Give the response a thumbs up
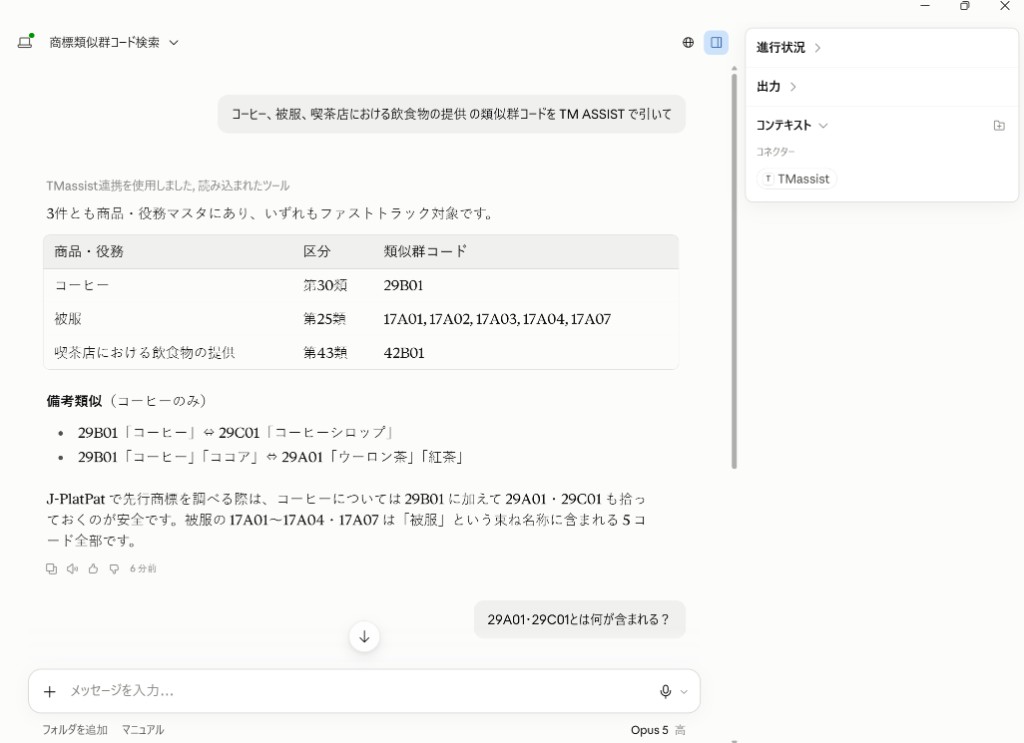The width and height of the screenshot is (1024, 743). click(93, 569)
